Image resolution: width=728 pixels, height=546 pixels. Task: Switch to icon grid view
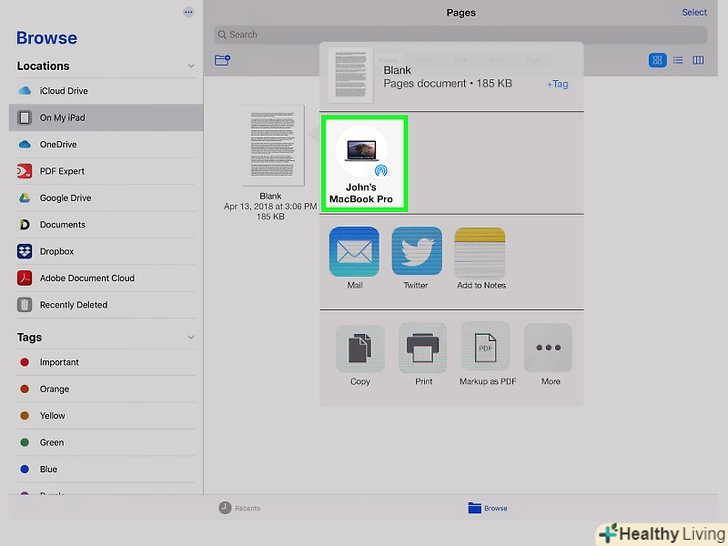point(657,60)
